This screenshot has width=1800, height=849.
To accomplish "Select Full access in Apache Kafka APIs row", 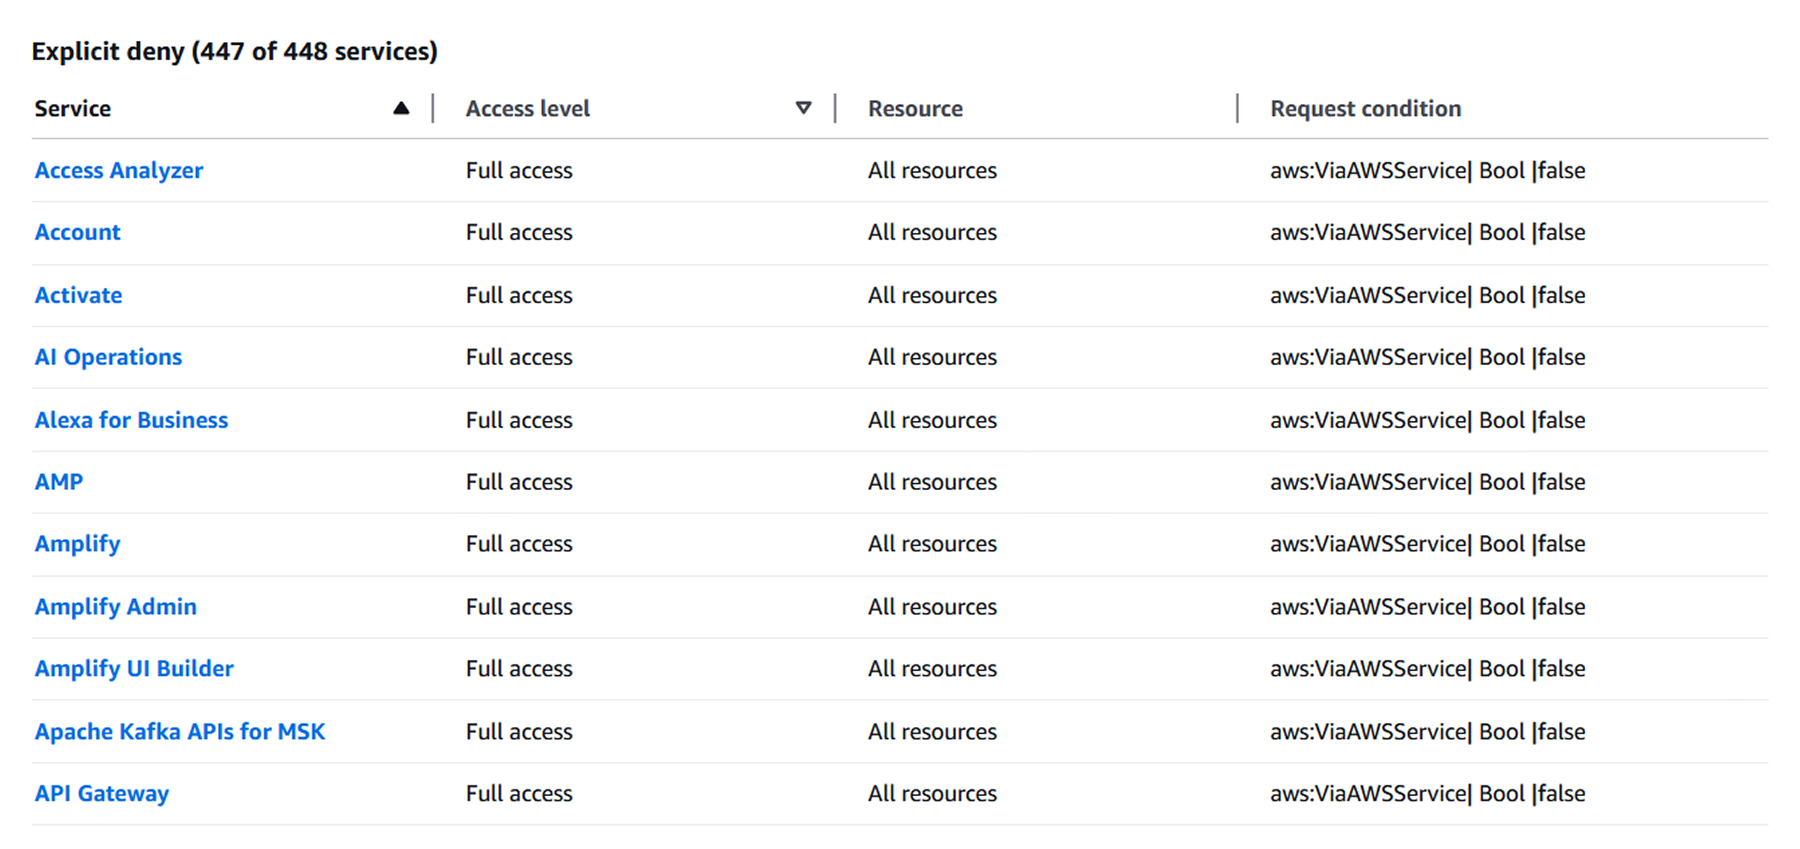I will (x=519, y=732).
